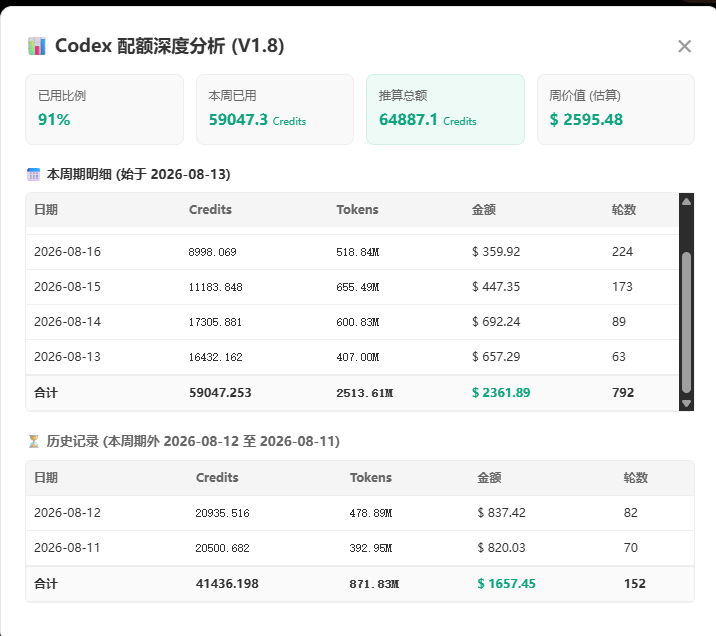The height and width of the screenshot is (636, 716).
Task: Click the bar chart icon beside Codex title
Action: pos(37,46)
